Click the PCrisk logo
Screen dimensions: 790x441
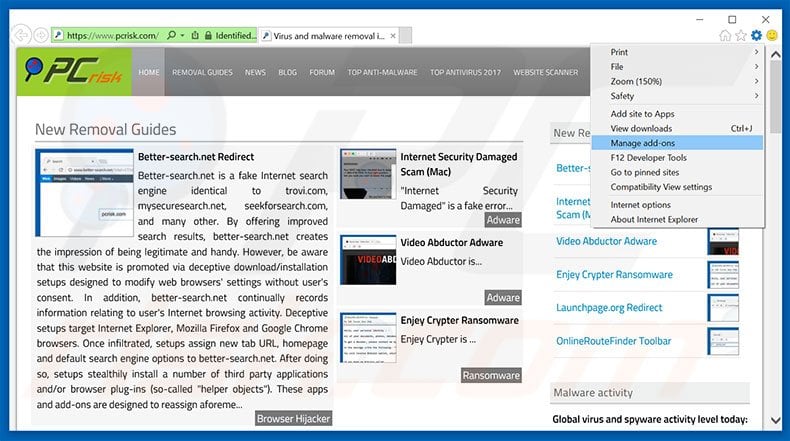[74, 72]
